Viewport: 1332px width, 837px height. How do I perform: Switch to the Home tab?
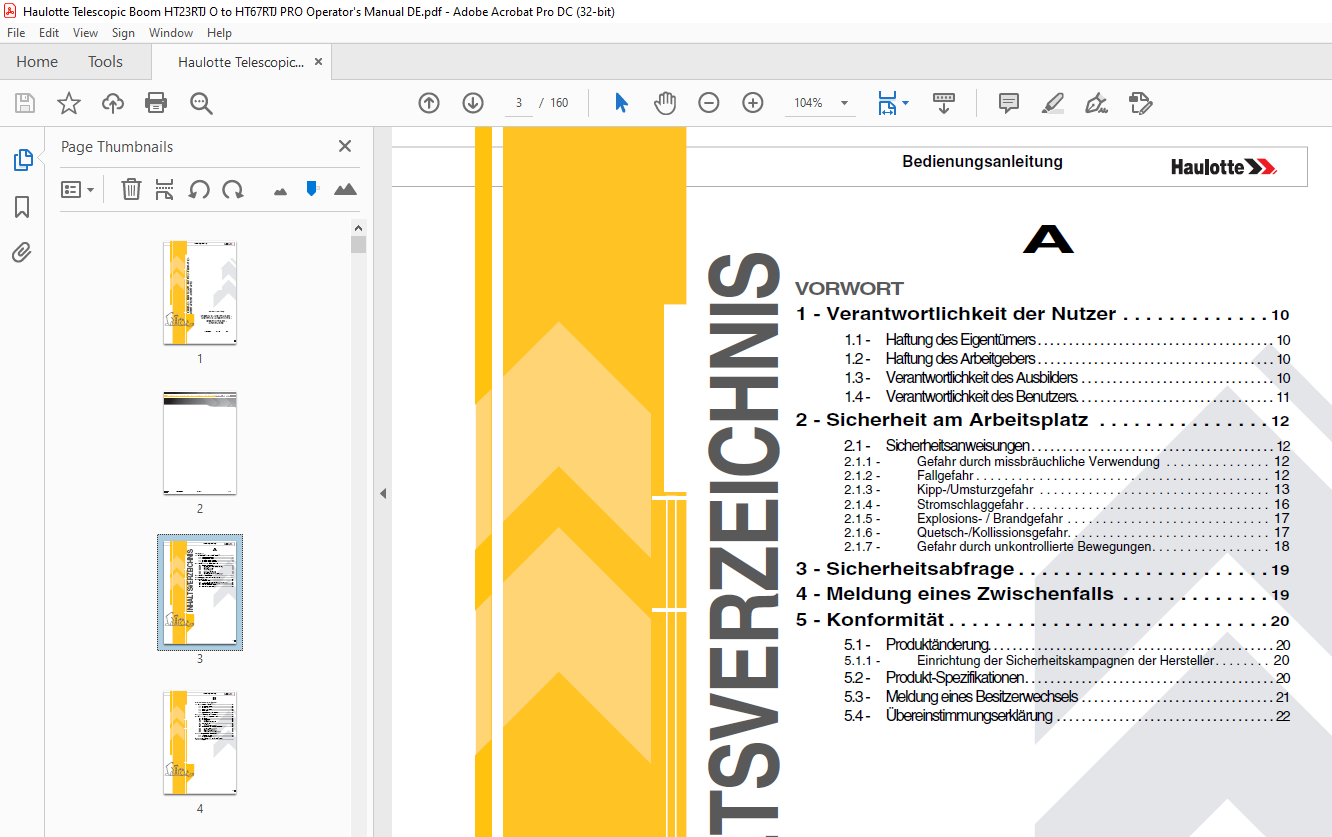pyautogui.click(x=37, y=62)
